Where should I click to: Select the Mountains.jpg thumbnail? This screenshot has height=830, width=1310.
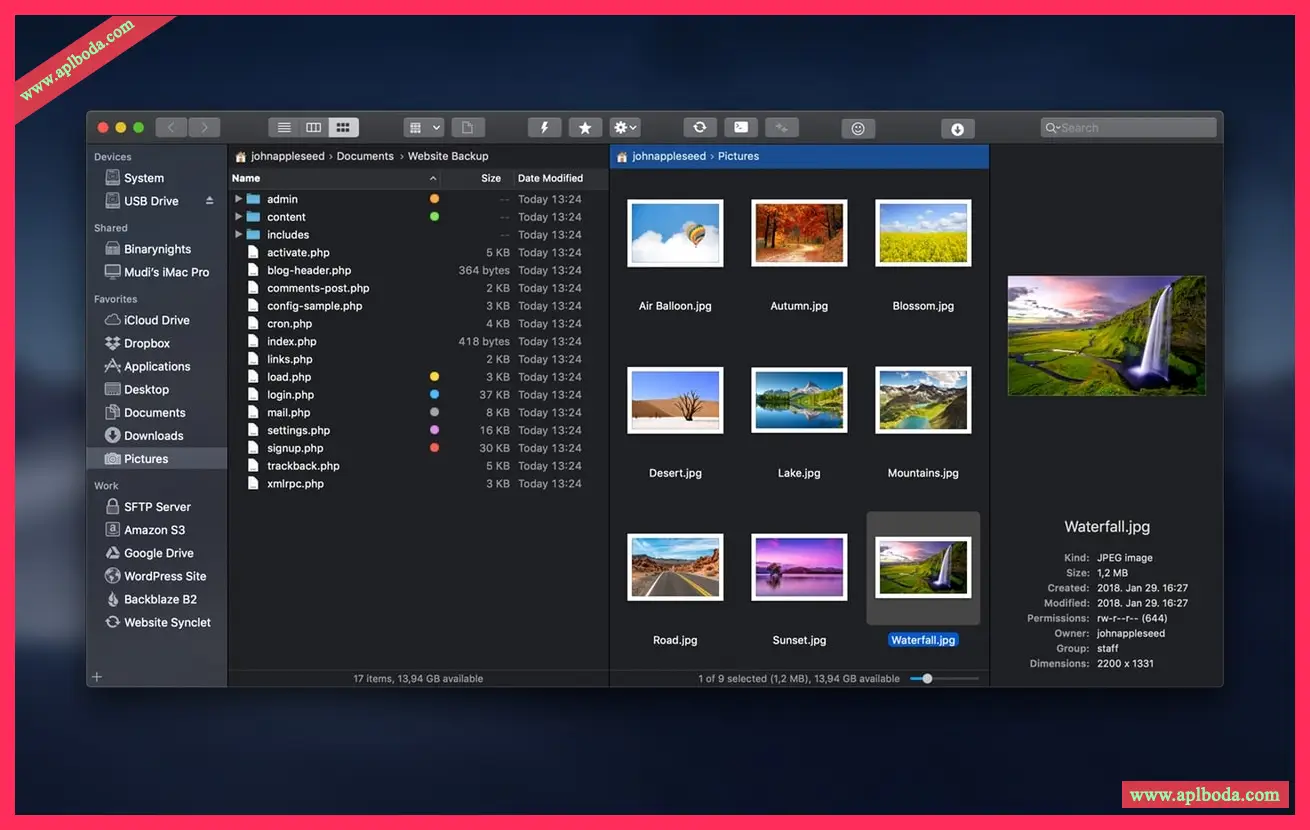tap(923, 400)
